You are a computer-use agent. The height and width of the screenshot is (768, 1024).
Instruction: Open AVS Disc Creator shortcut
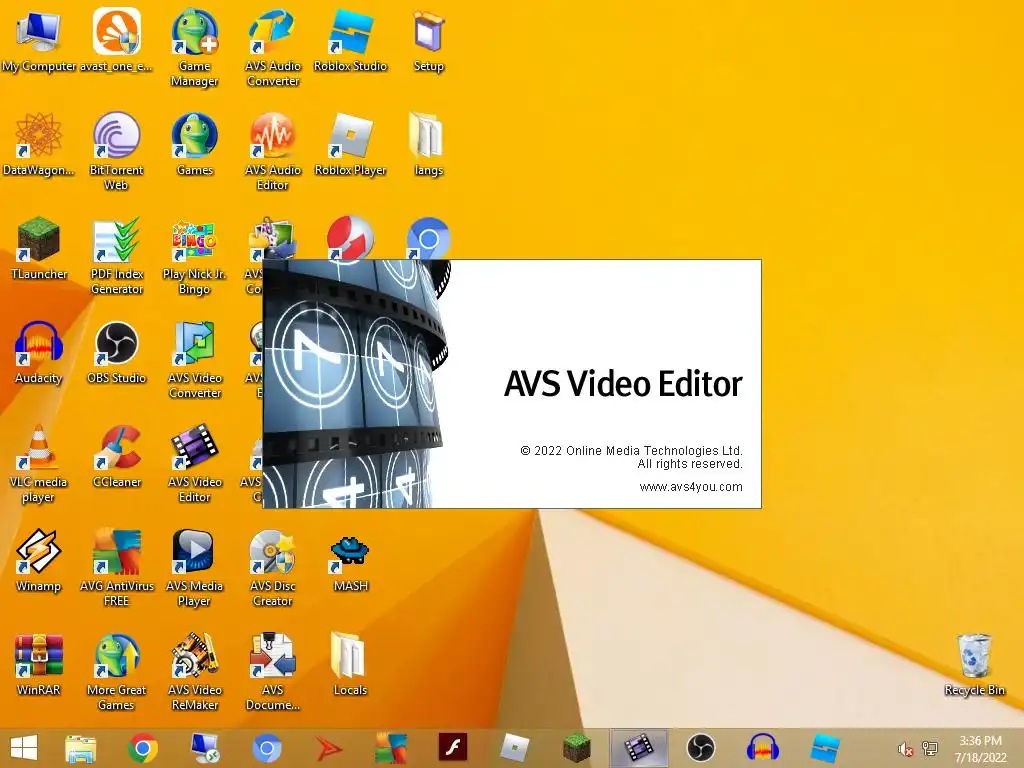[x=273, y=568]
